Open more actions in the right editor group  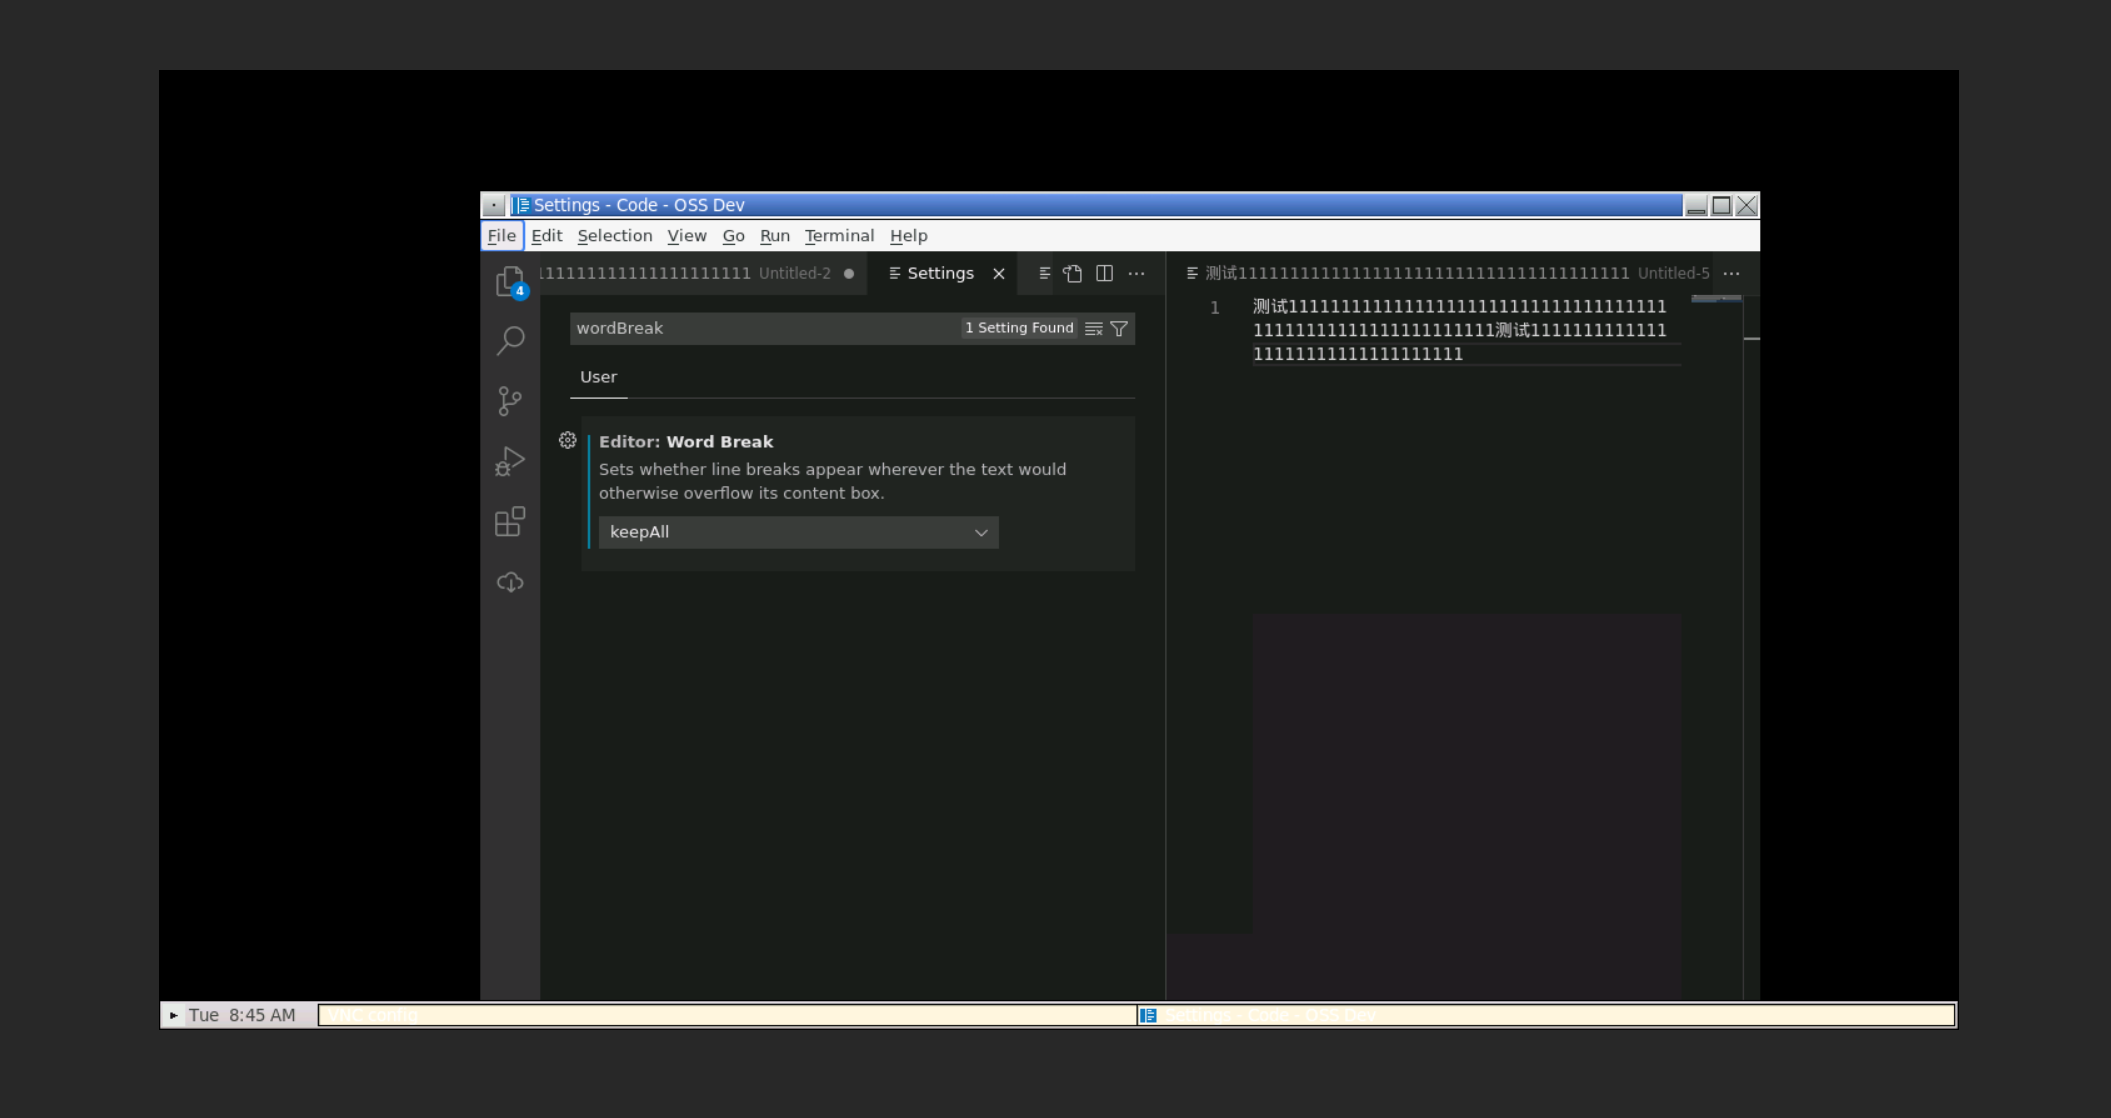(1732, 273)
